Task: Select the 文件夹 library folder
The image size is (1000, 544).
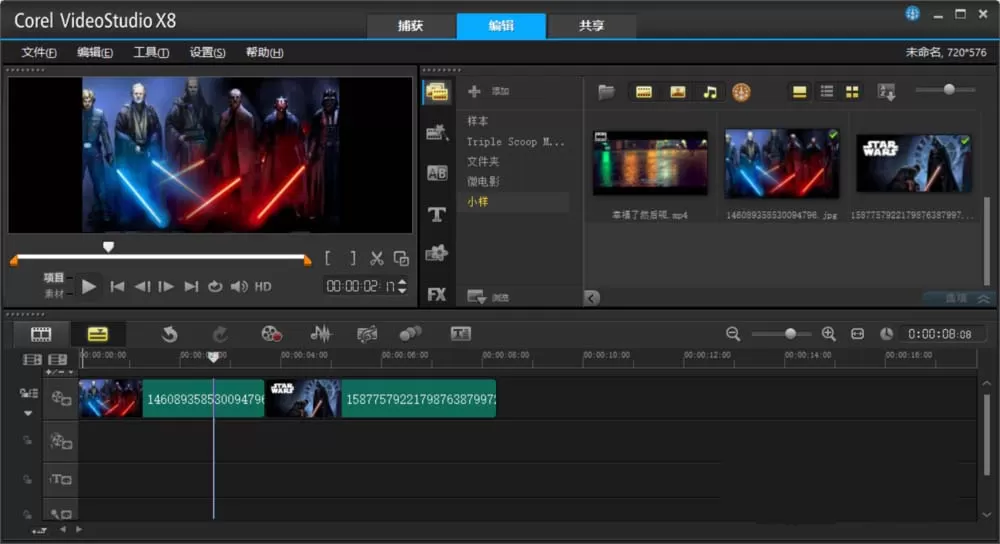Action: [483, 161]
